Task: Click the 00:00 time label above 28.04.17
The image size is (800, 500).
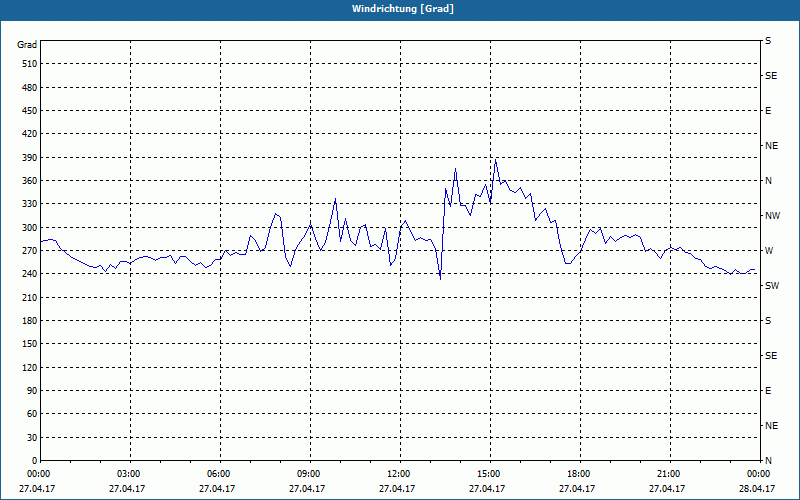Action: tap(759, 474)
